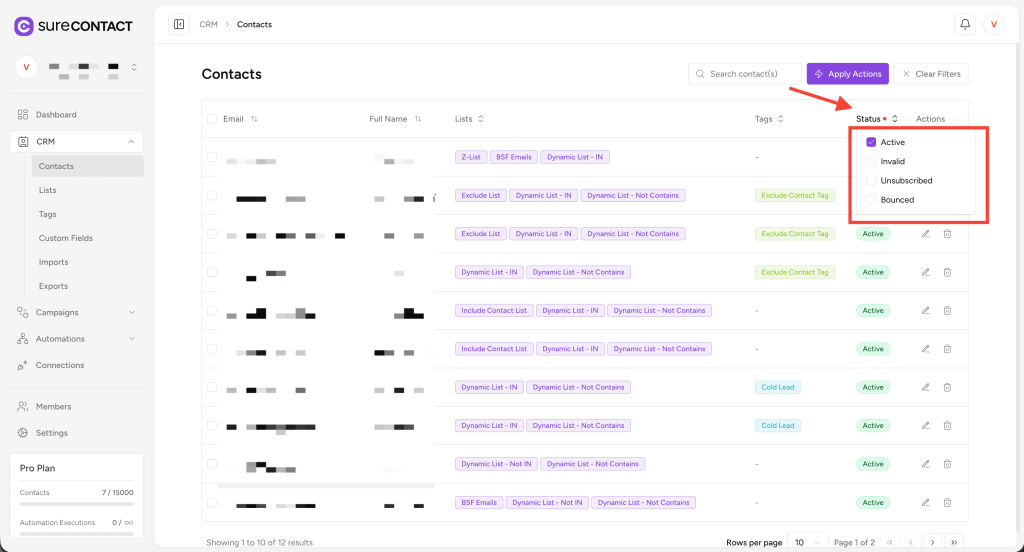Uncheck the Active status filter
The width and height of the screenshot is (1024, 552).
(871, 142)
